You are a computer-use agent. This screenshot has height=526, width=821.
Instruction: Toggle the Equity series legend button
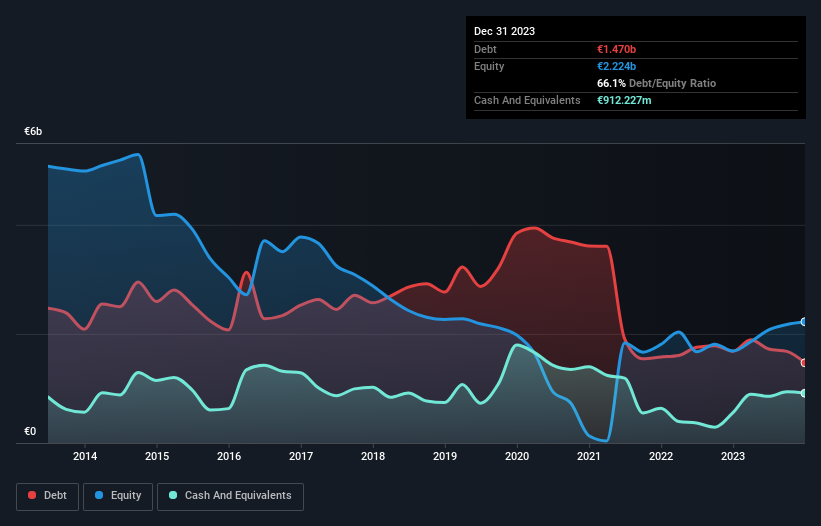pos(118,496)
